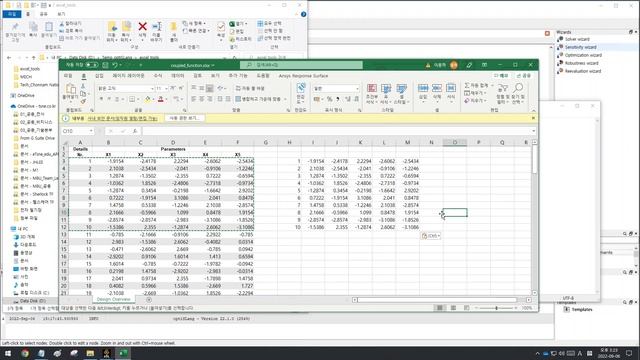
Task: Click the Undo arrow in Excel
Action: coord(115,65)
